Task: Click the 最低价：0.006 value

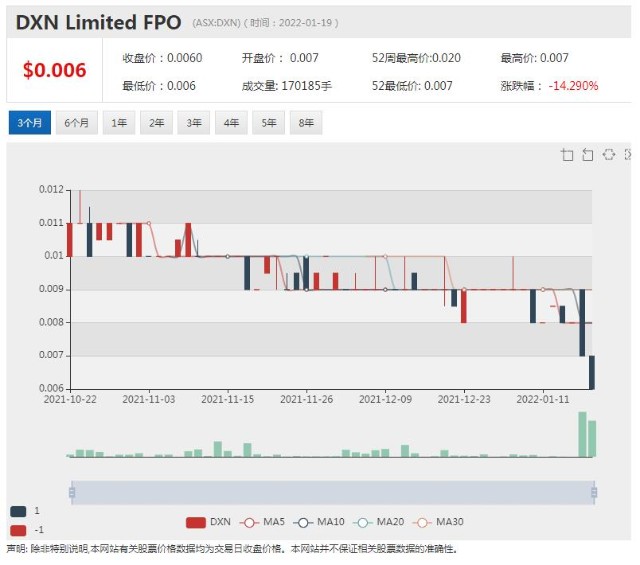Action: (x=159, y=86)
